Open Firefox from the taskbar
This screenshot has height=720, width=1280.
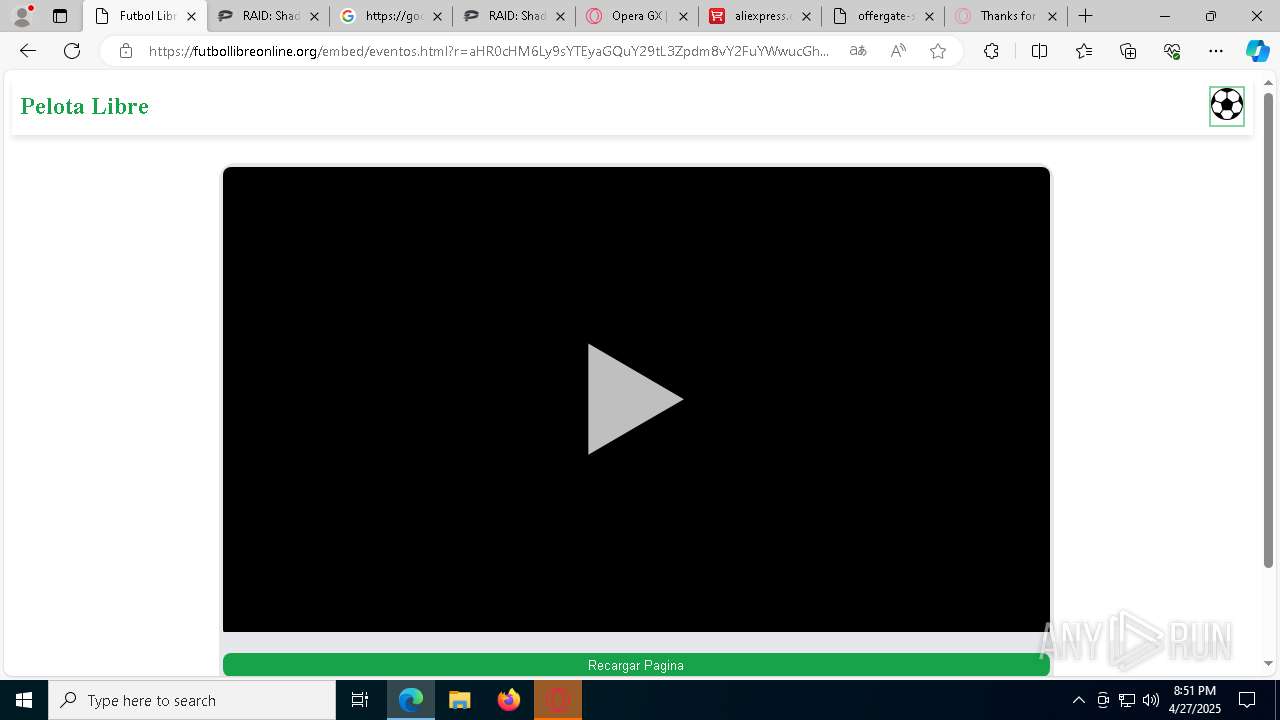(x=509, y=700)
